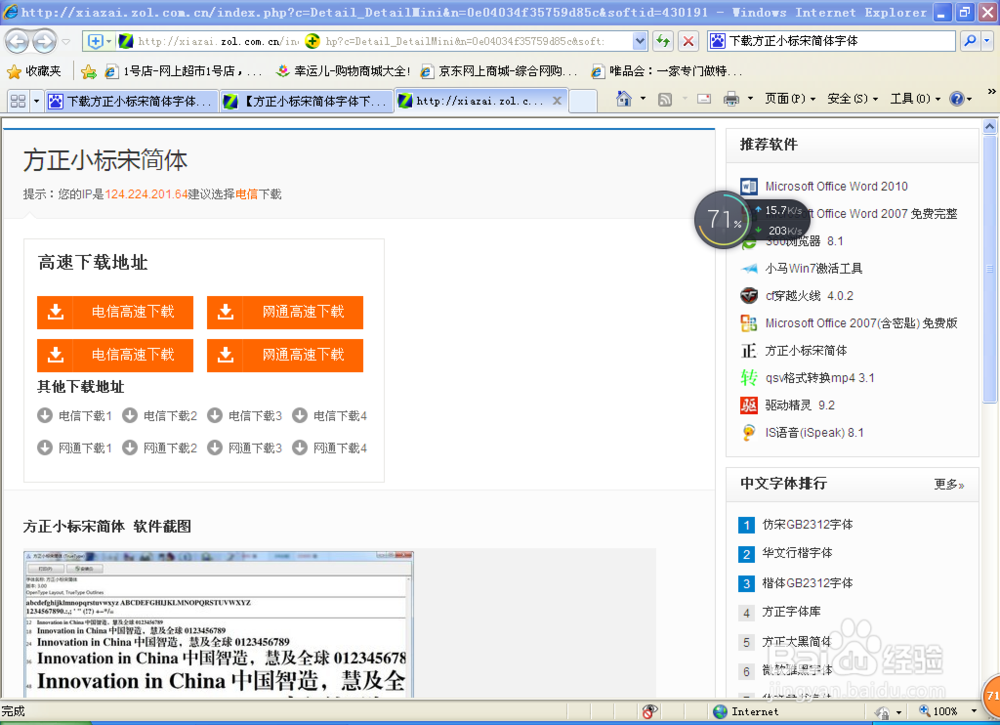Close the xiazai.zol.c... tab
Image resolution: width=1000 pixels, height=725 pixels.
pos(557,101)
